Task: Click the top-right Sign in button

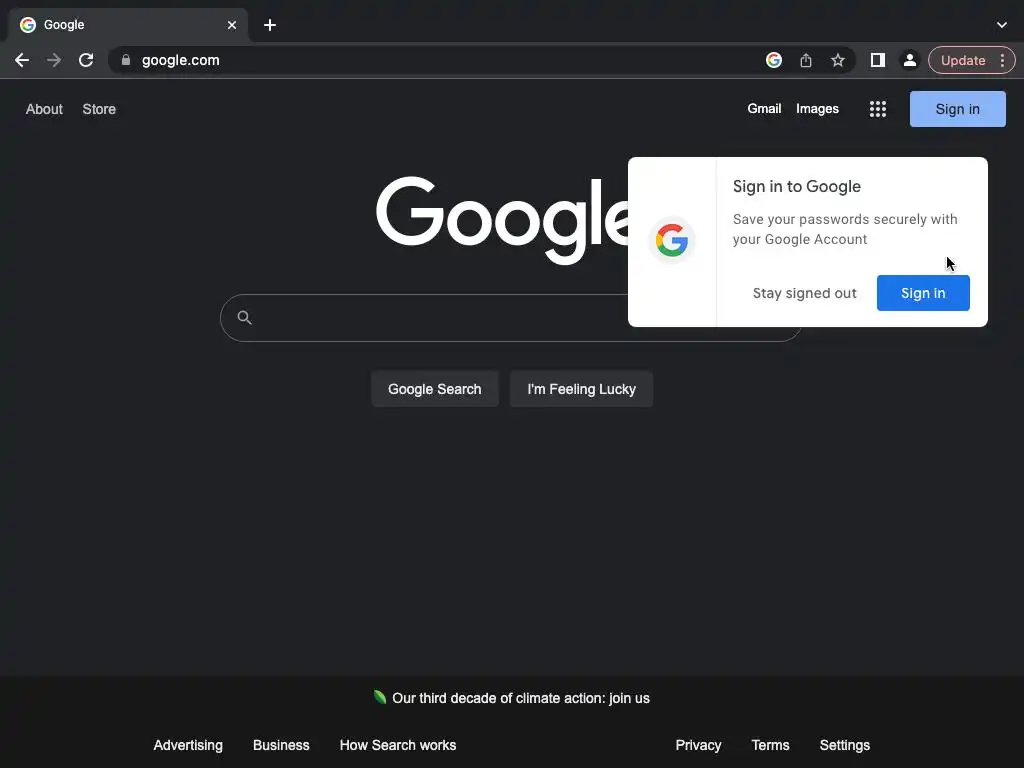Action: click(x=957, y=109)
